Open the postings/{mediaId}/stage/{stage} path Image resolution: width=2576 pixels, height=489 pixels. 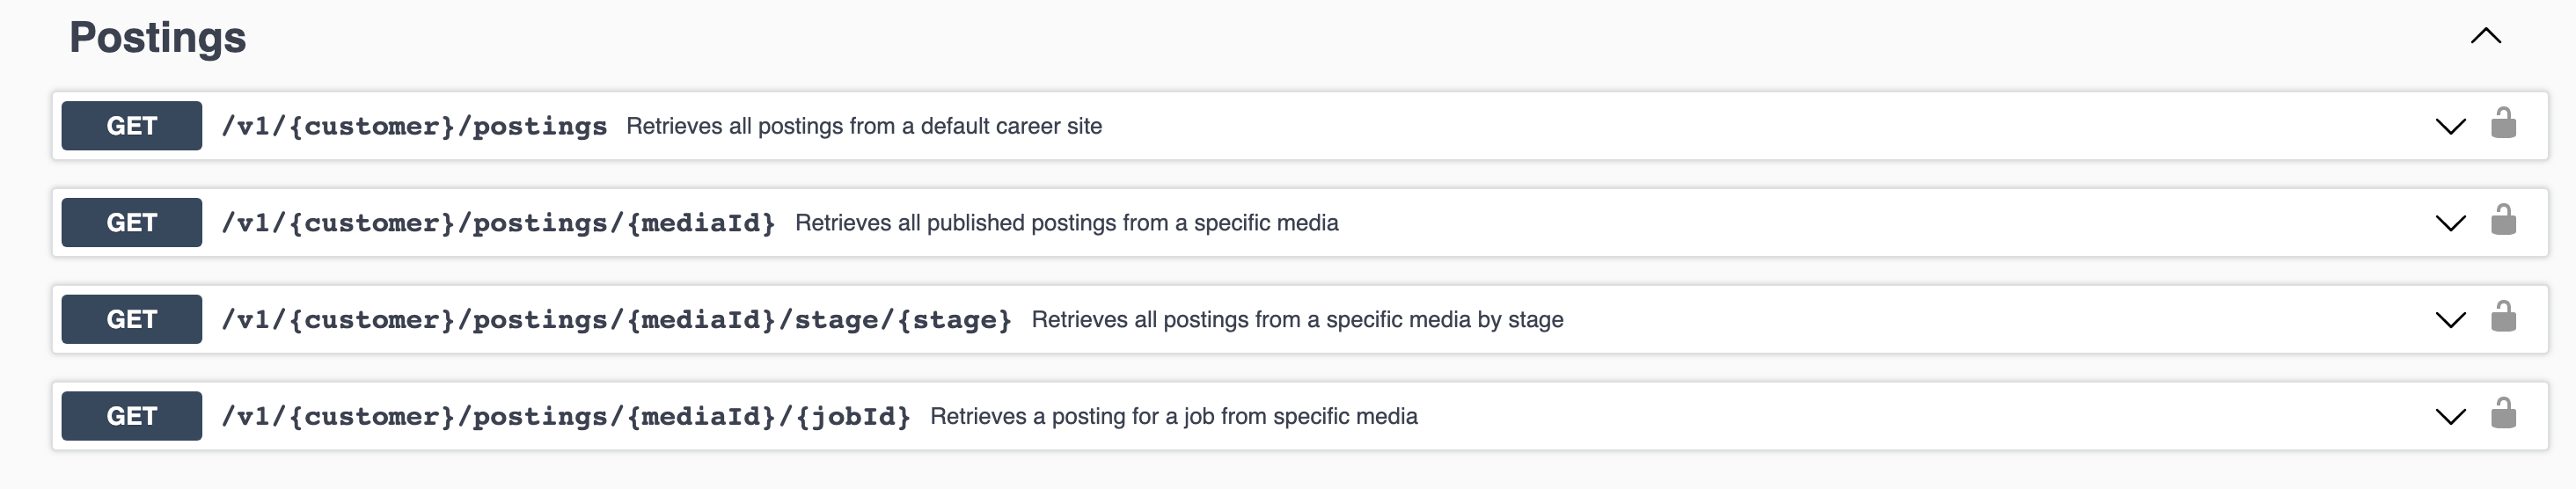[x=616, y=320]
